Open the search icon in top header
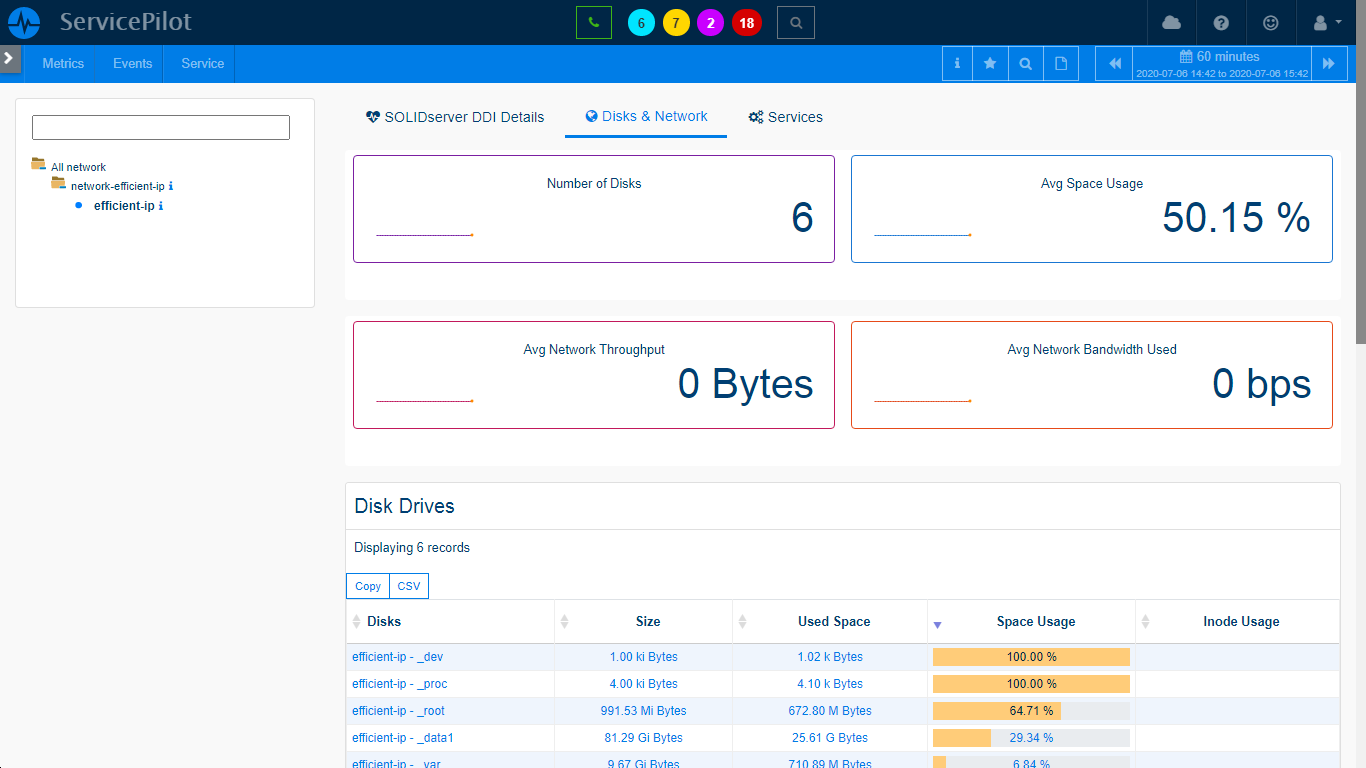 pos(795,22)
